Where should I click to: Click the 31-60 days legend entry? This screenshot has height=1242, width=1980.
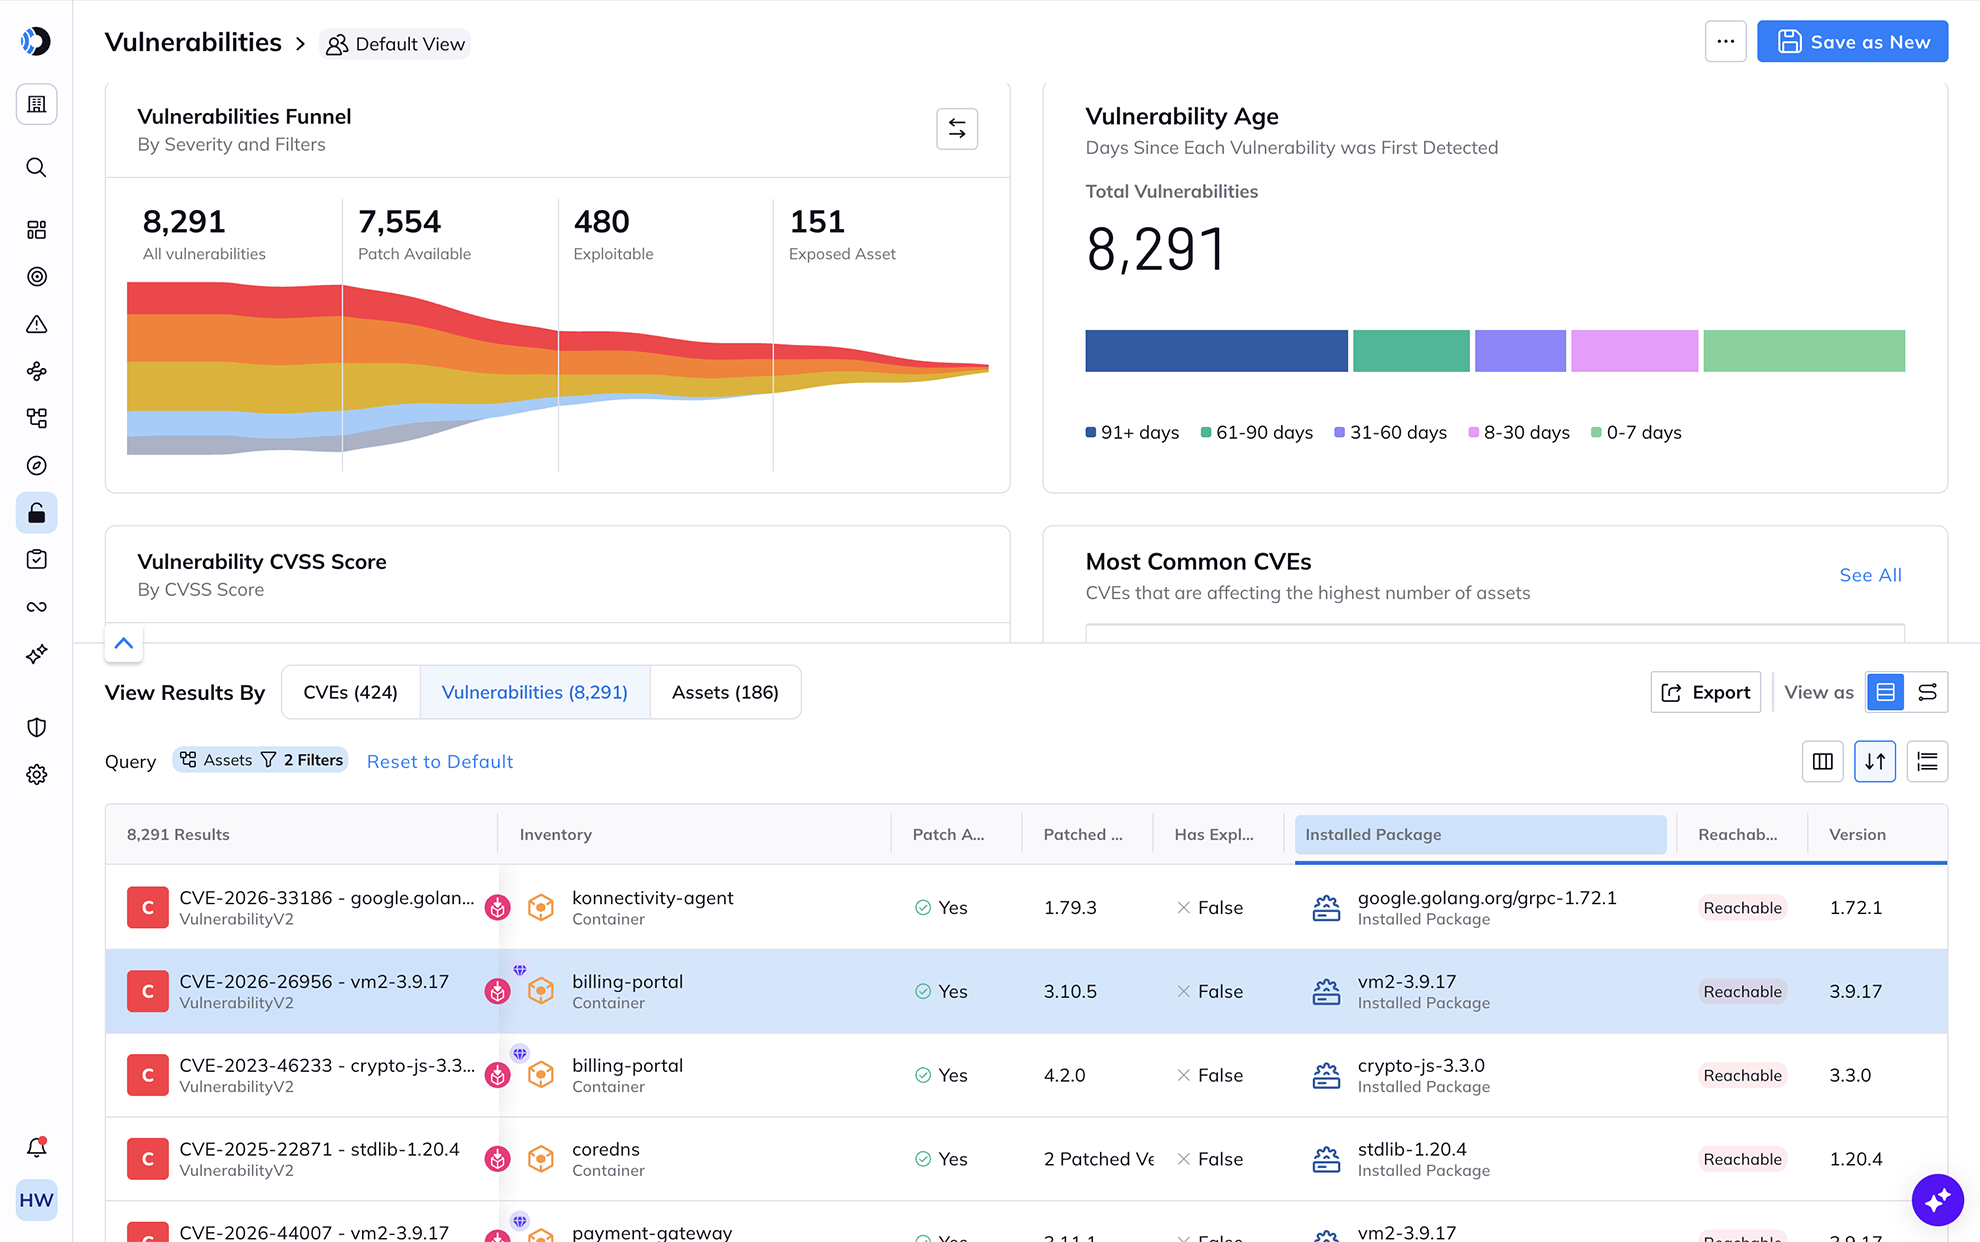click(1390, 432)
